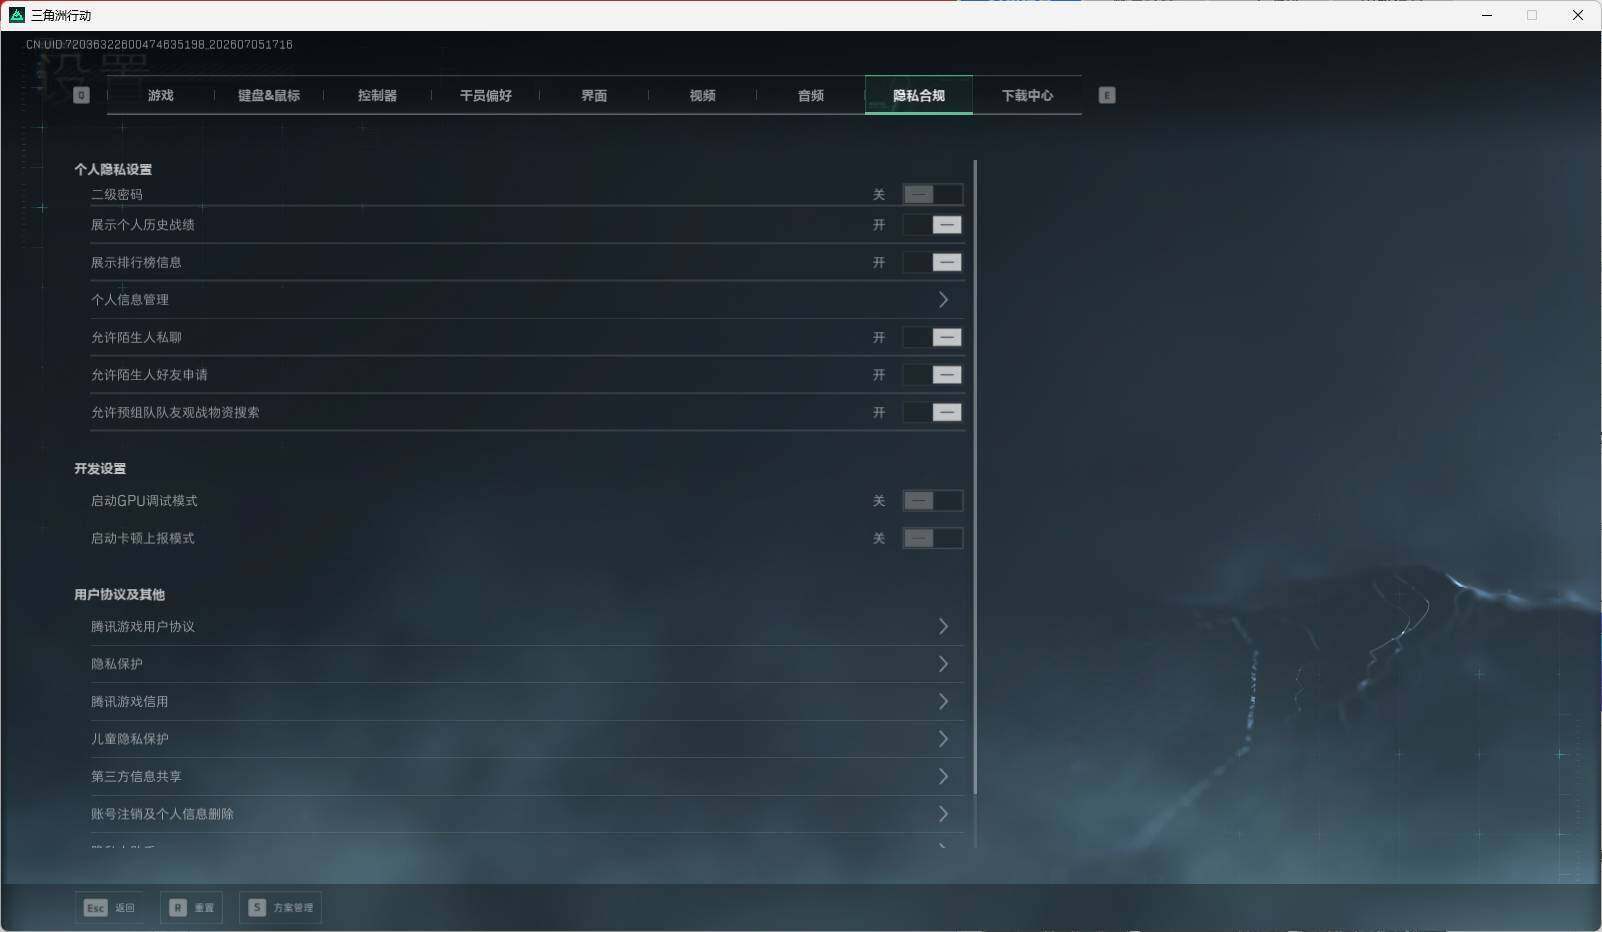
Task: Click the 重置 button label
Action: (x=204, y=908)
